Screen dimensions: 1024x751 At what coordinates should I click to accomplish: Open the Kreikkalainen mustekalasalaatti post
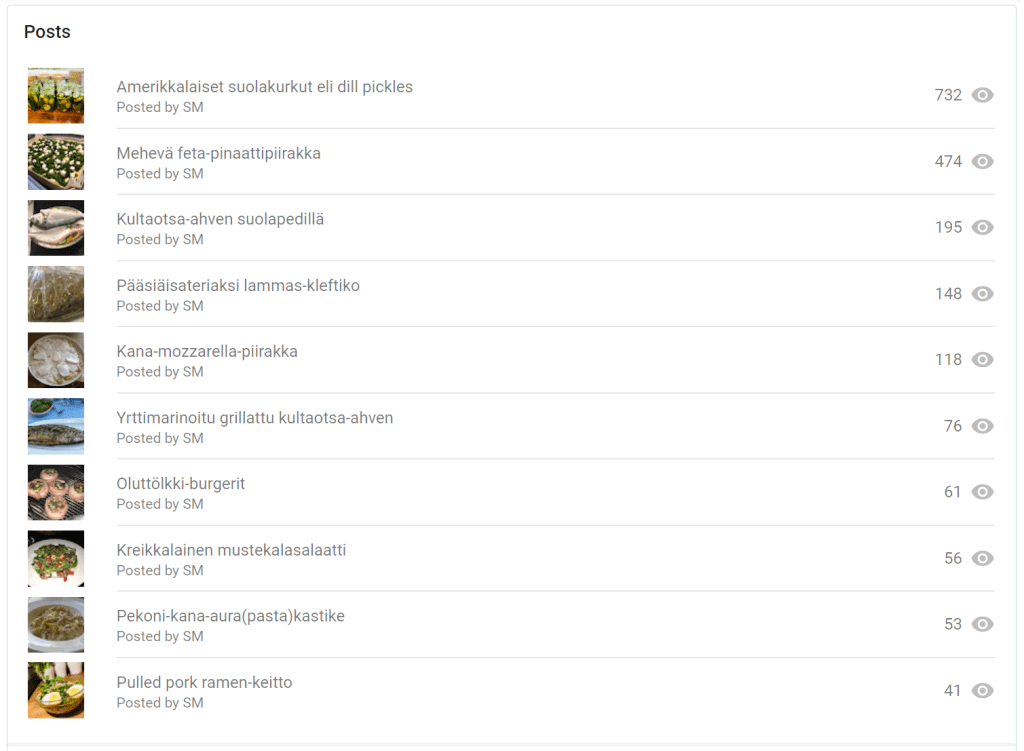click(231, 550)
